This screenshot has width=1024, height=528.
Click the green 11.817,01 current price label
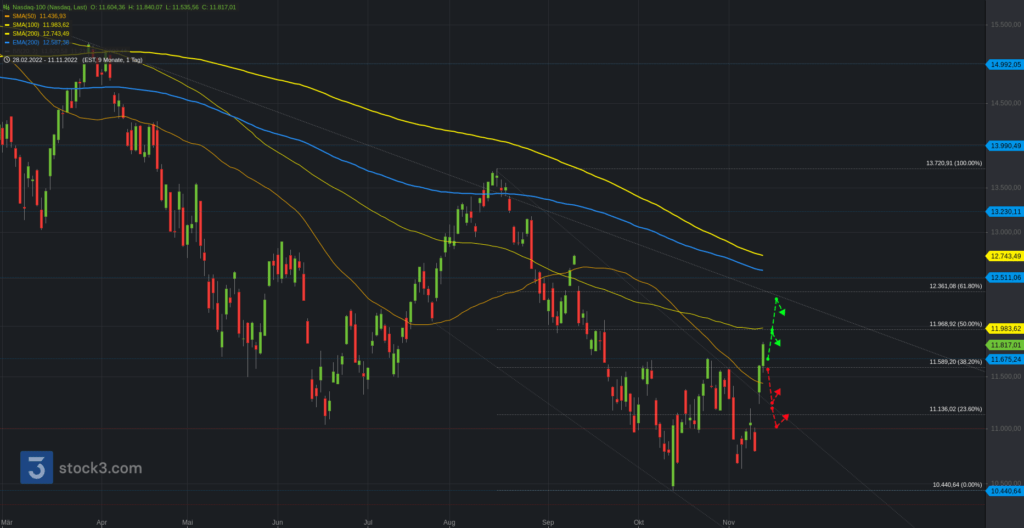[1003, 345]
